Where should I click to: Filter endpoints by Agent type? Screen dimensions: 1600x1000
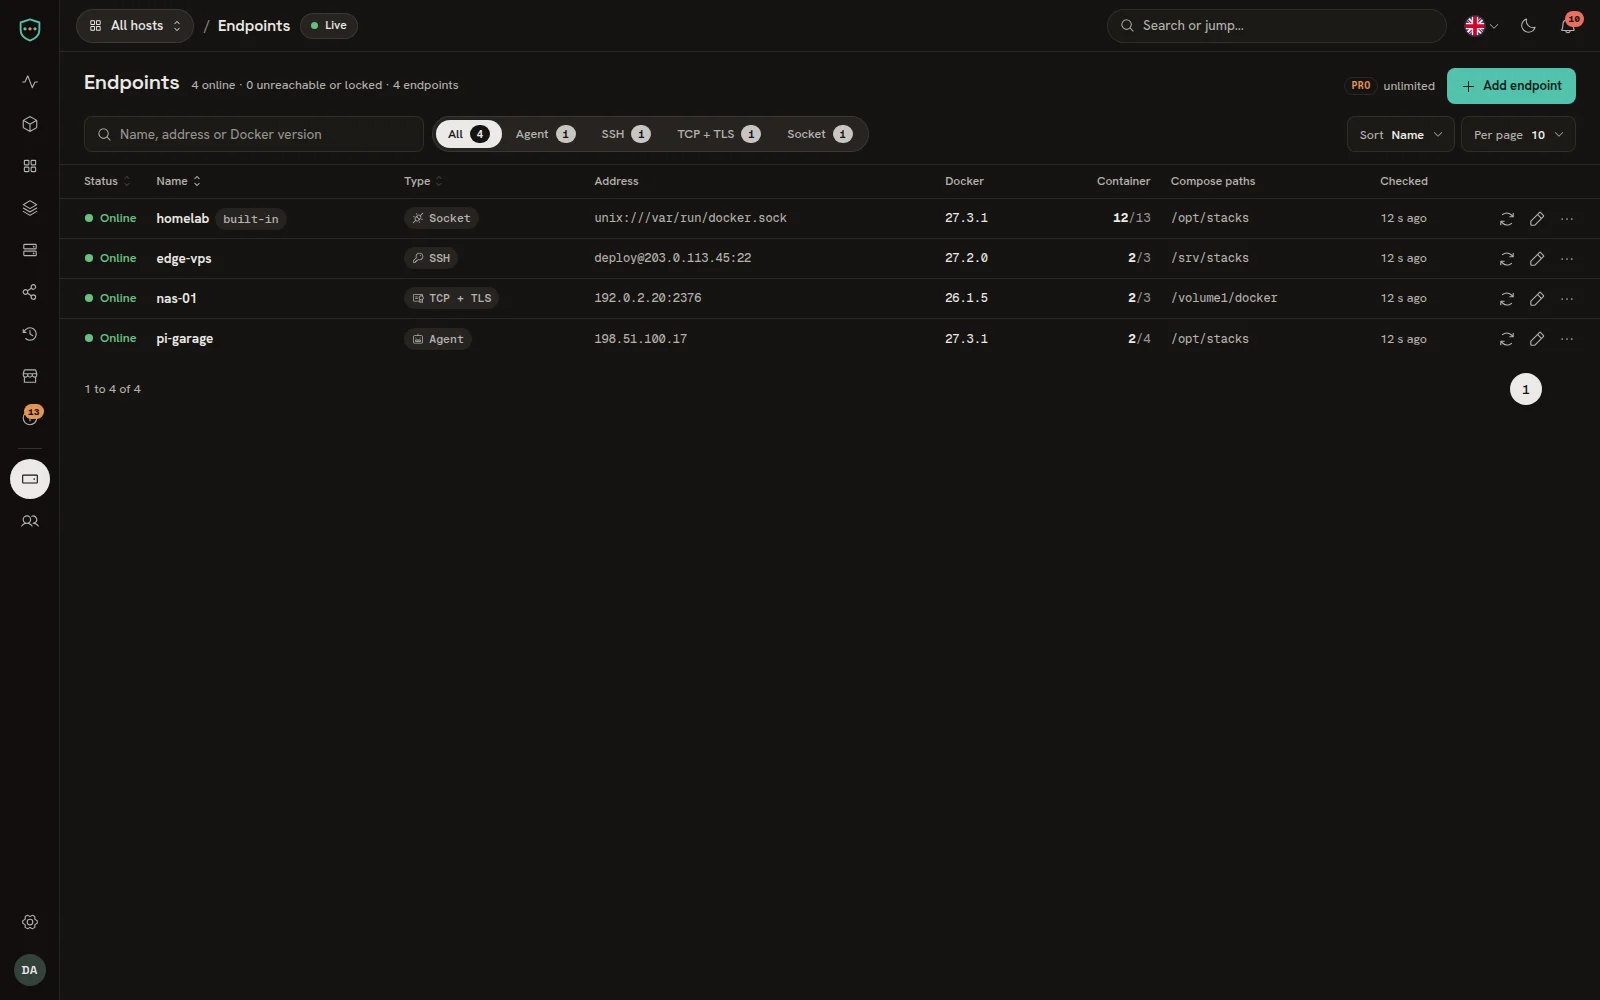point(545,134)
